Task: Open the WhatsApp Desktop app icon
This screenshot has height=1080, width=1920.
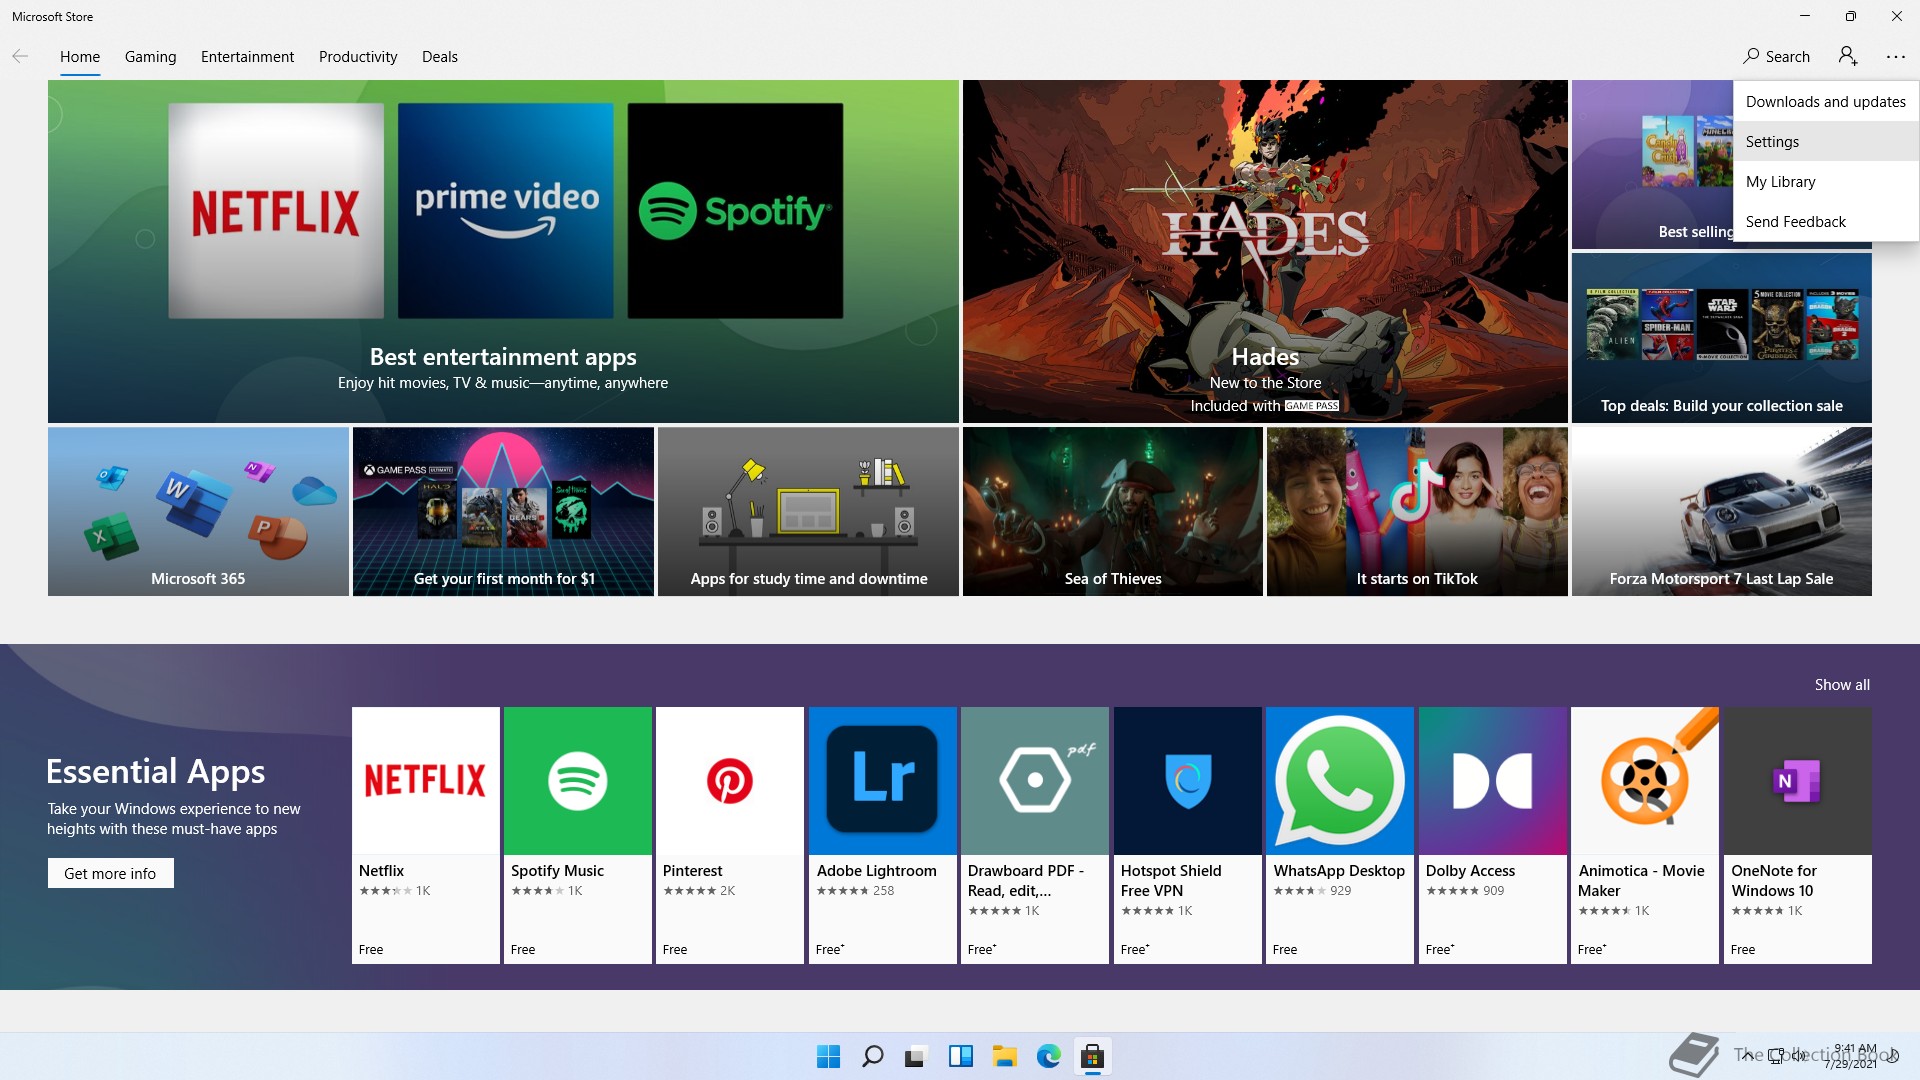Action: pos(1340,781)
